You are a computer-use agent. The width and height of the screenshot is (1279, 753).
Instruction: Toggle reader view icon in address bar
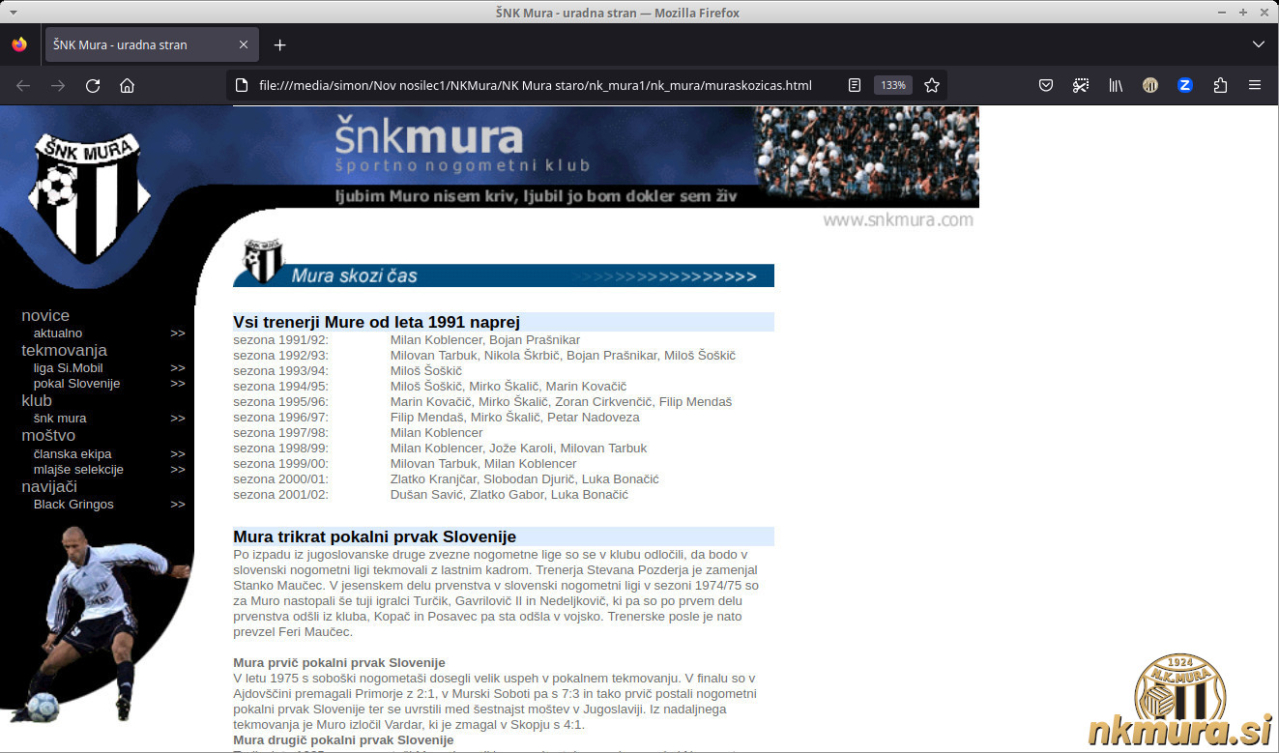[854, 86]
